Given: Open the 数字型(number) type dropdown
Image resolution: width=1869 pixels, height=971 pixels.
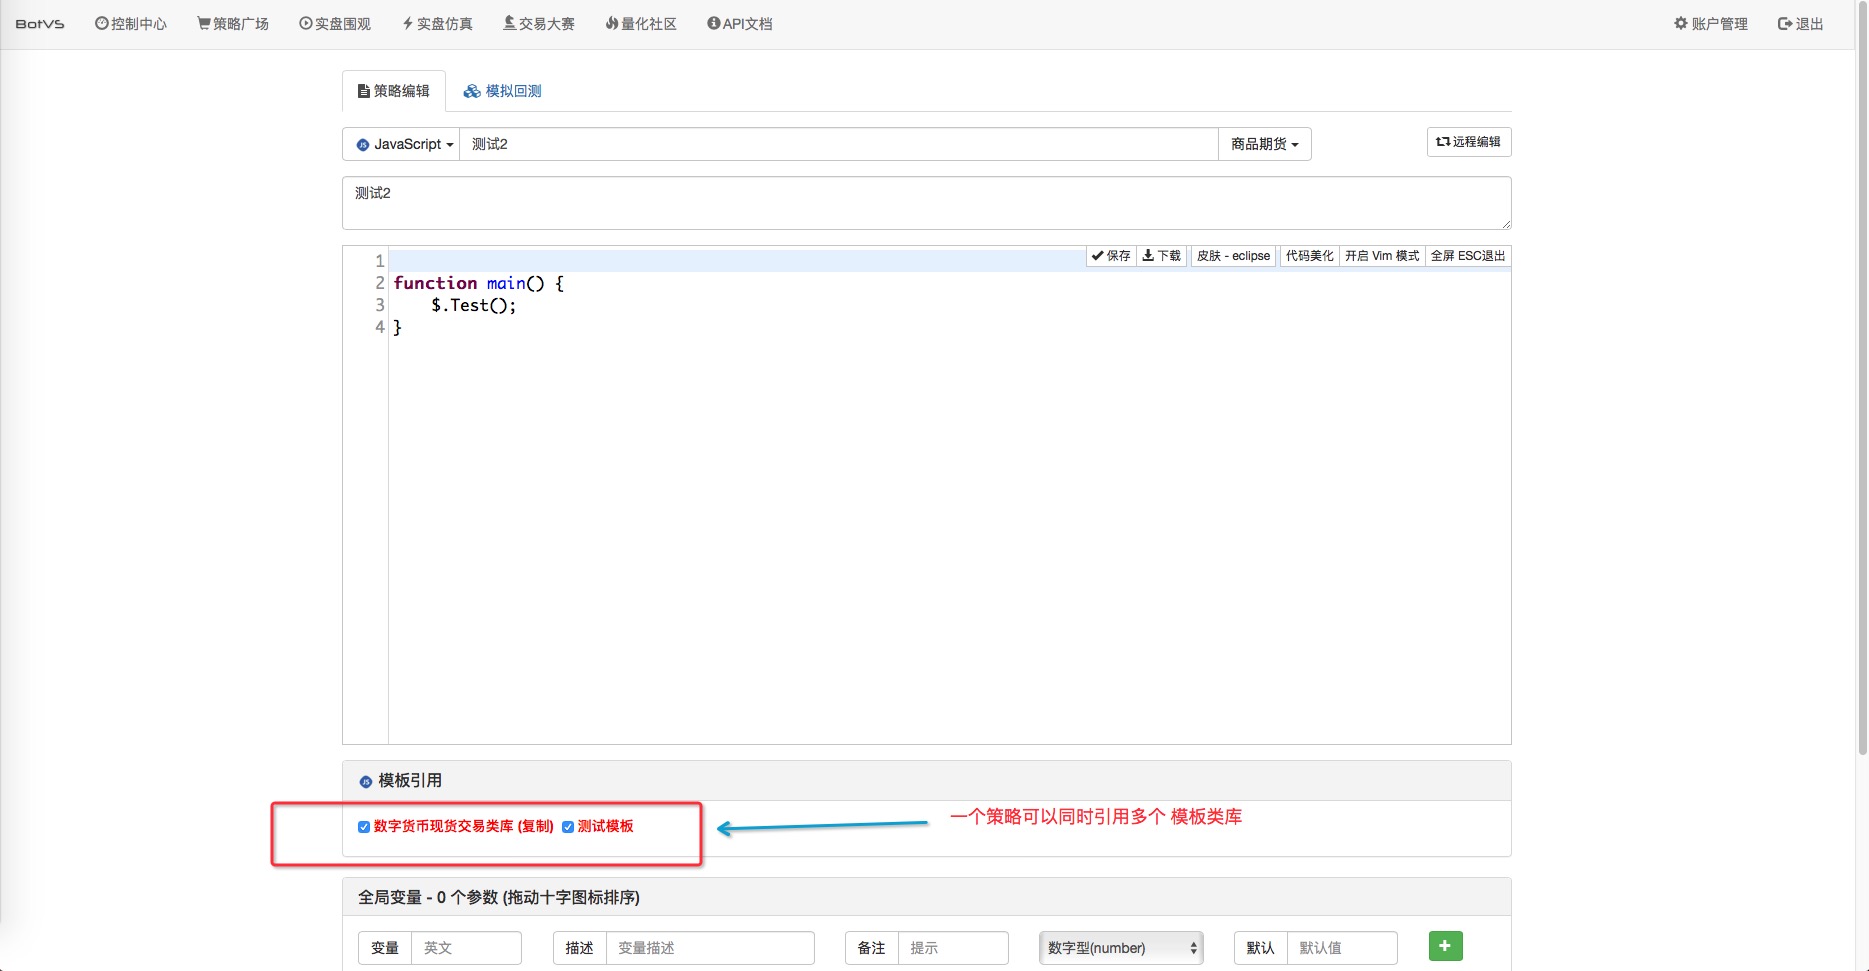Looking at the screenshot, I should pyautogui.click(x=1121, y=948).
